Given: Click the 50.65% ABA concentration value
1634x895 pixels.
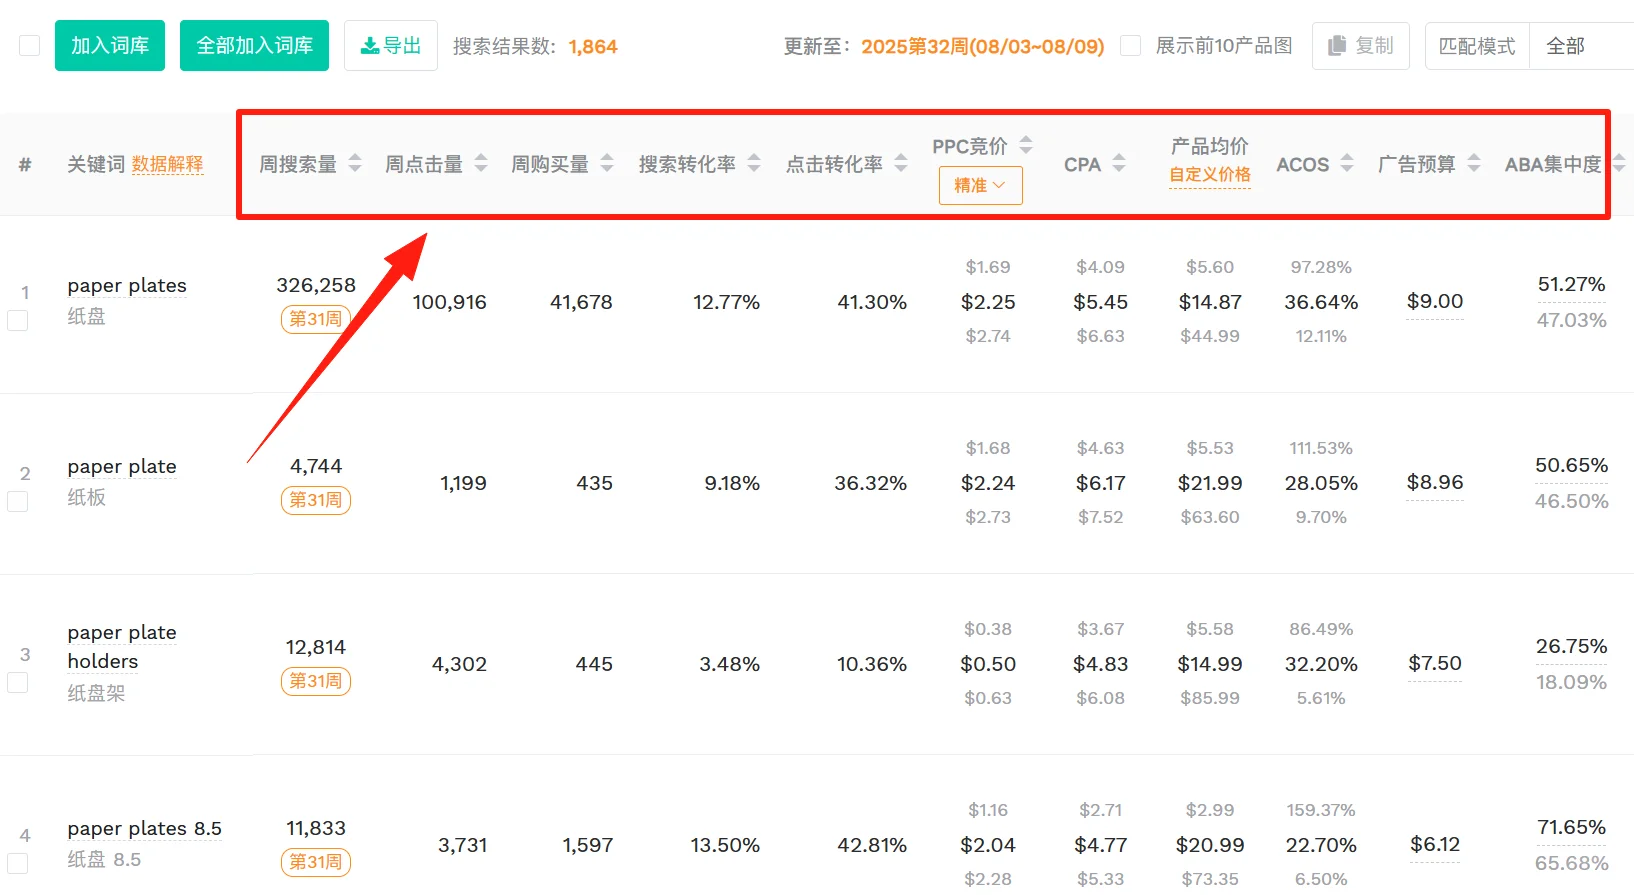Looking at the screenshot, I should (x=1571, y=466).
